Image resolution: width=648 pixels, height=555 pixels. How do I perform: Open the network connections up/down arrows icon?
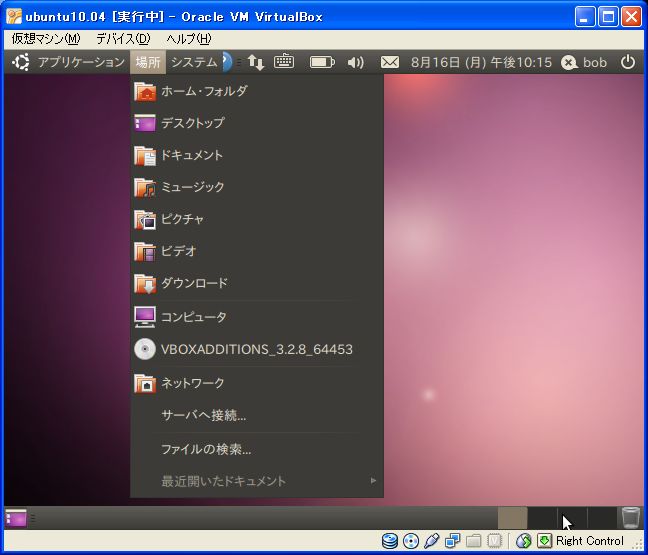[256, 62]
